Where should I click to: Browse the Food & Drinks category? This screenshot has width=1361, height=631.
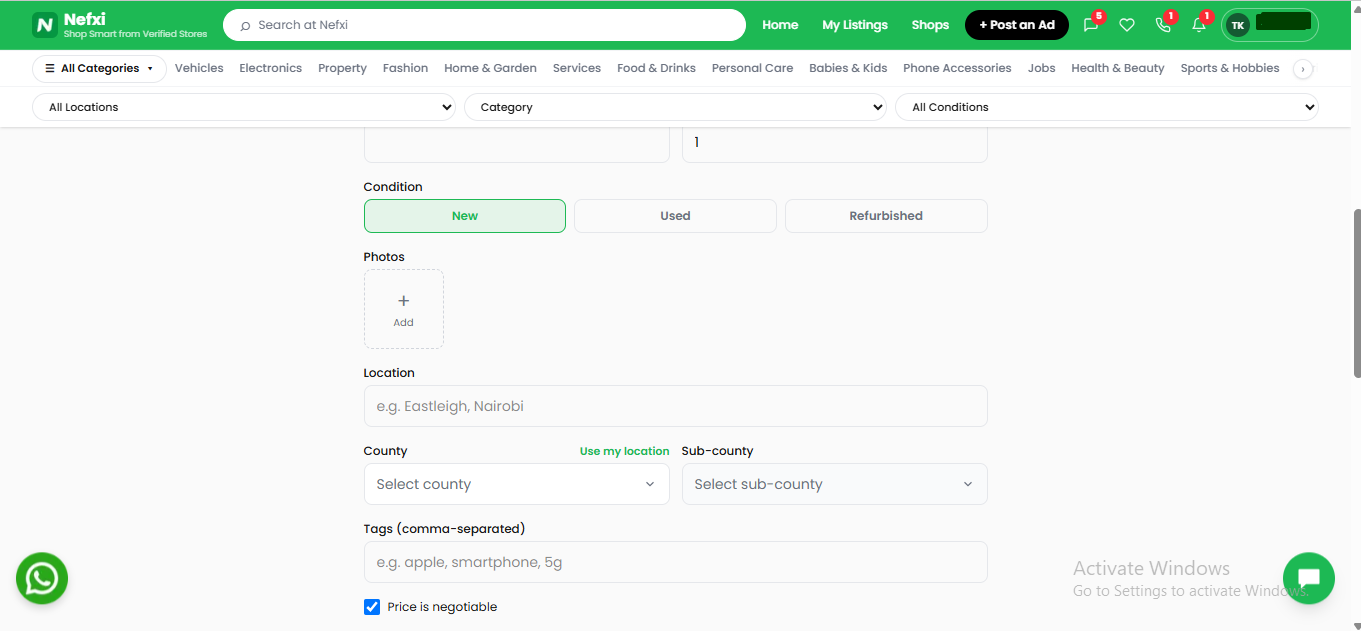[656, 68]
